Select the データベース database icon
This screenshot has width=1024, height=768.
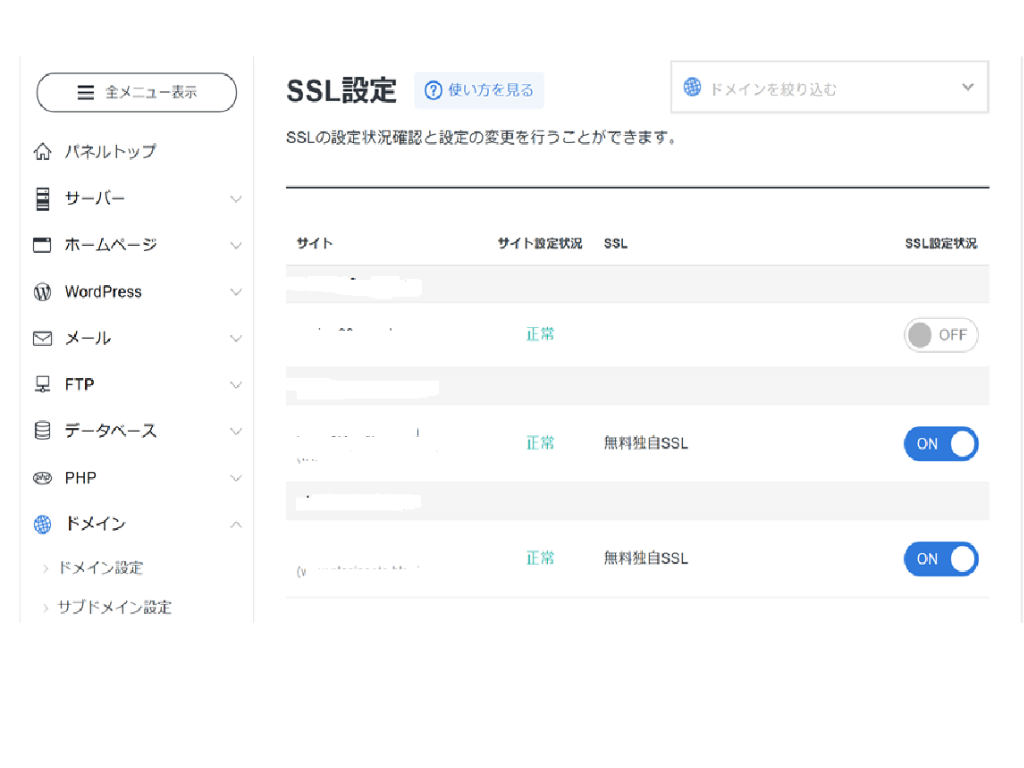click(42, 431)
